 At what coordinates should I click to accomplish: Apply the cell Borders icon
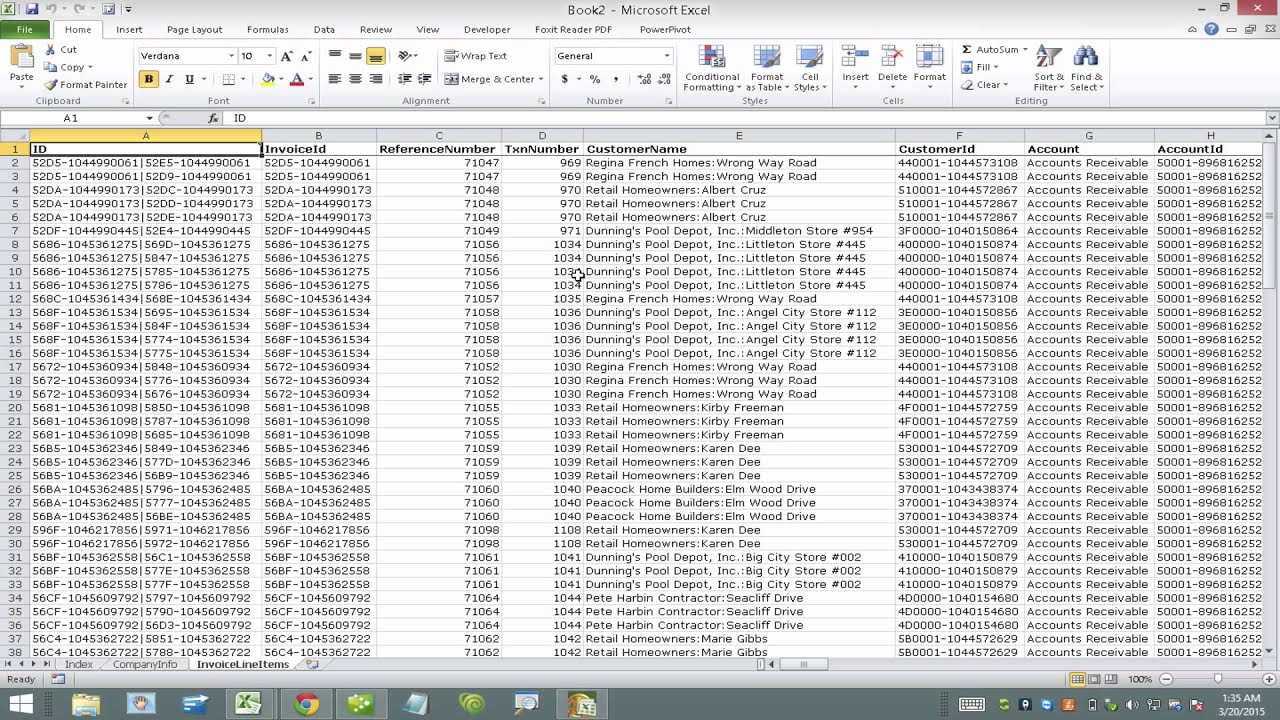pyautogui.click(x=228, y=79)
